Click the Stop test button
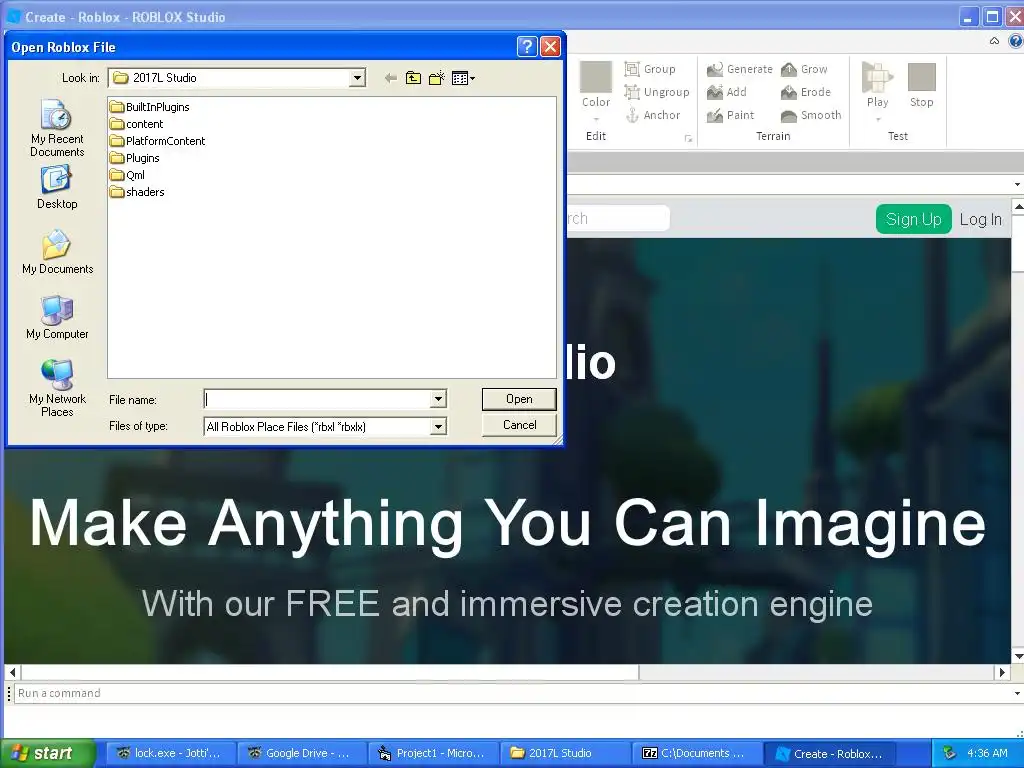The width and height of the screenshot is (1024, 768). point(921,86)
